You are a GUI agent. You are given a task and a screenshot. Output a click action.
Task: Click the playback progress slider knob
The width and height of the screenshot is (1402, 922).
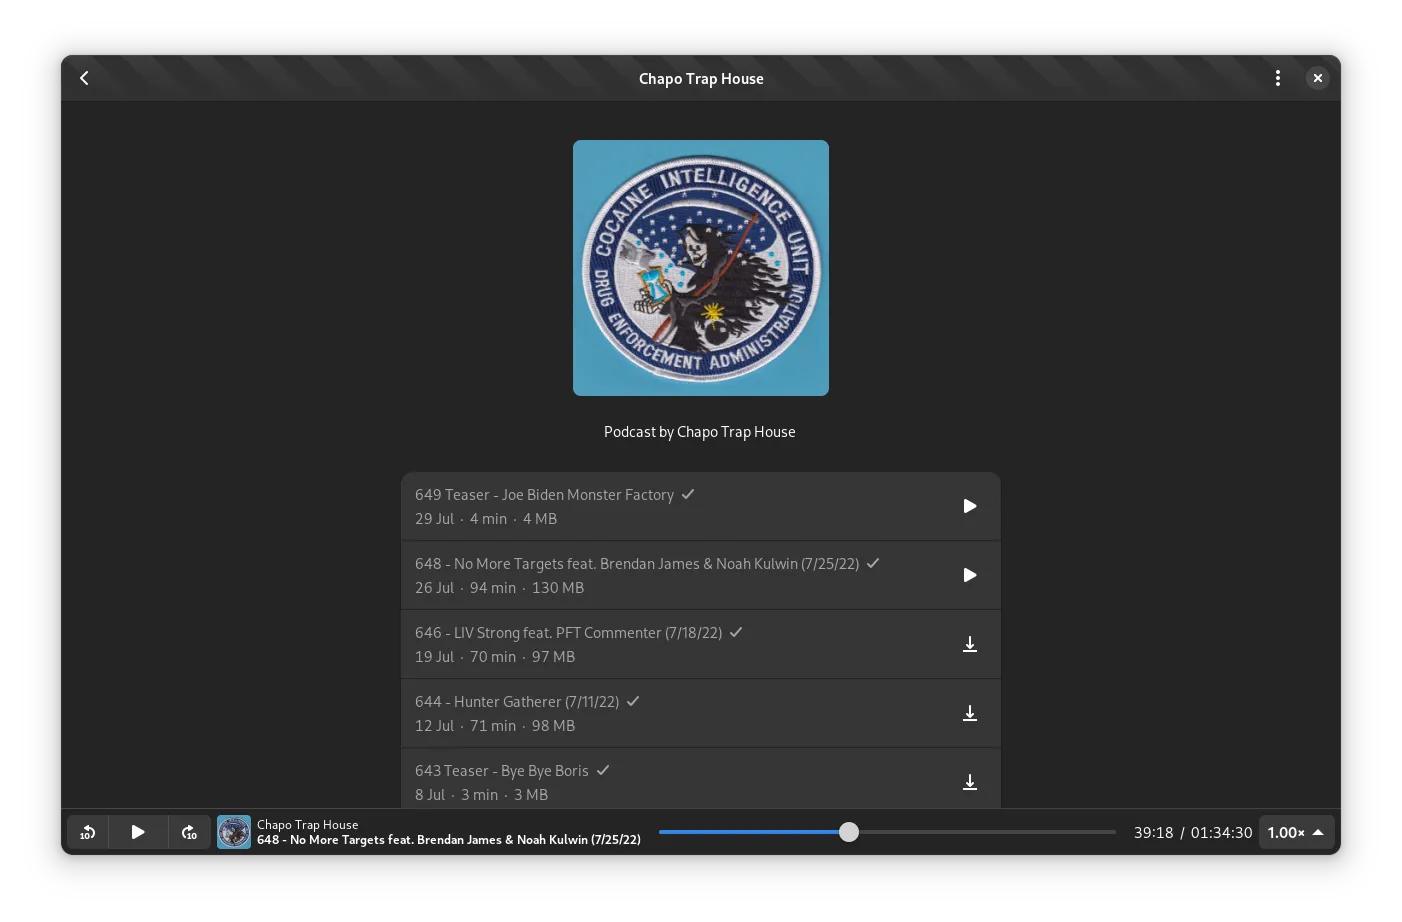(849, 832)
